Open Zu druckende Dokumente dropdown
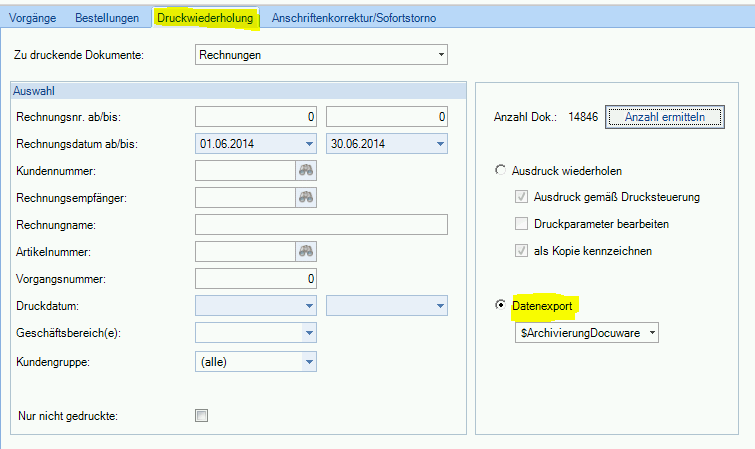 [x=439, y=55]
